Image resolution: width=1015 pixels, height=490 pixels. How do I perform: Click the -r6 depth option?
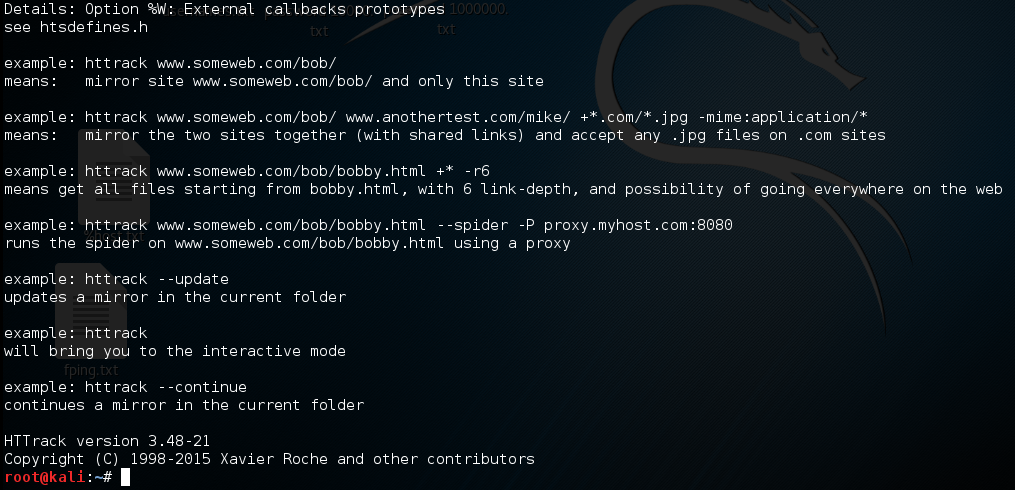(x=476, y=171)
